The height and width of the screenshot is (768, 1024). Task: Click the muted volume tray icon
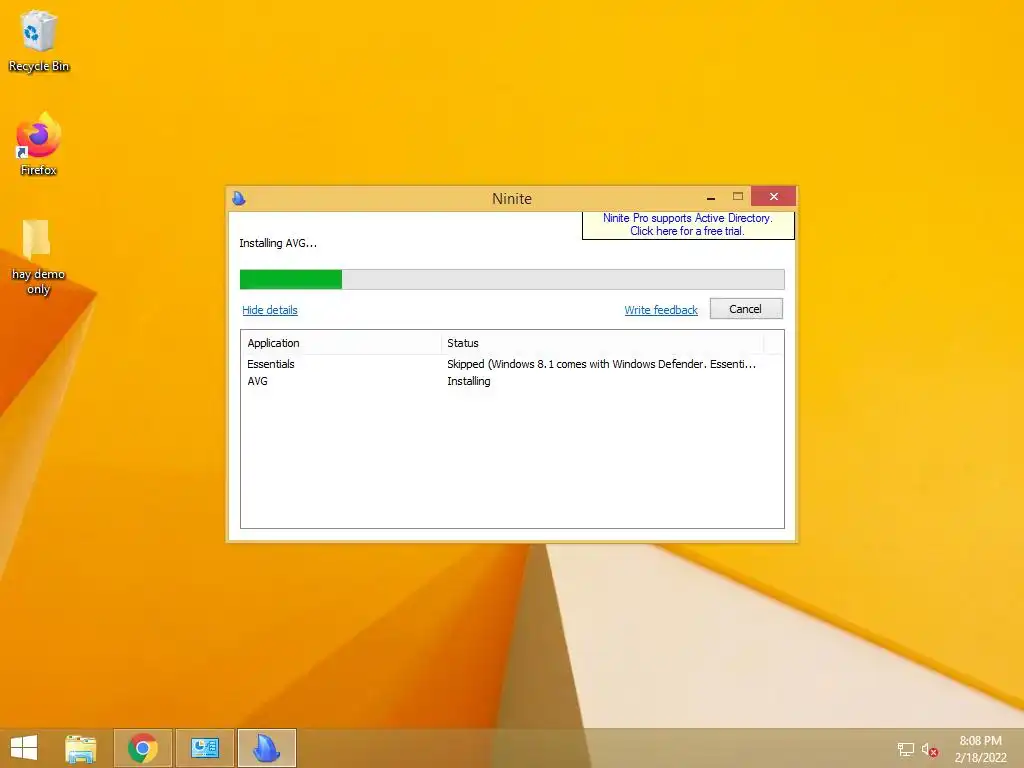click(929, 750)
